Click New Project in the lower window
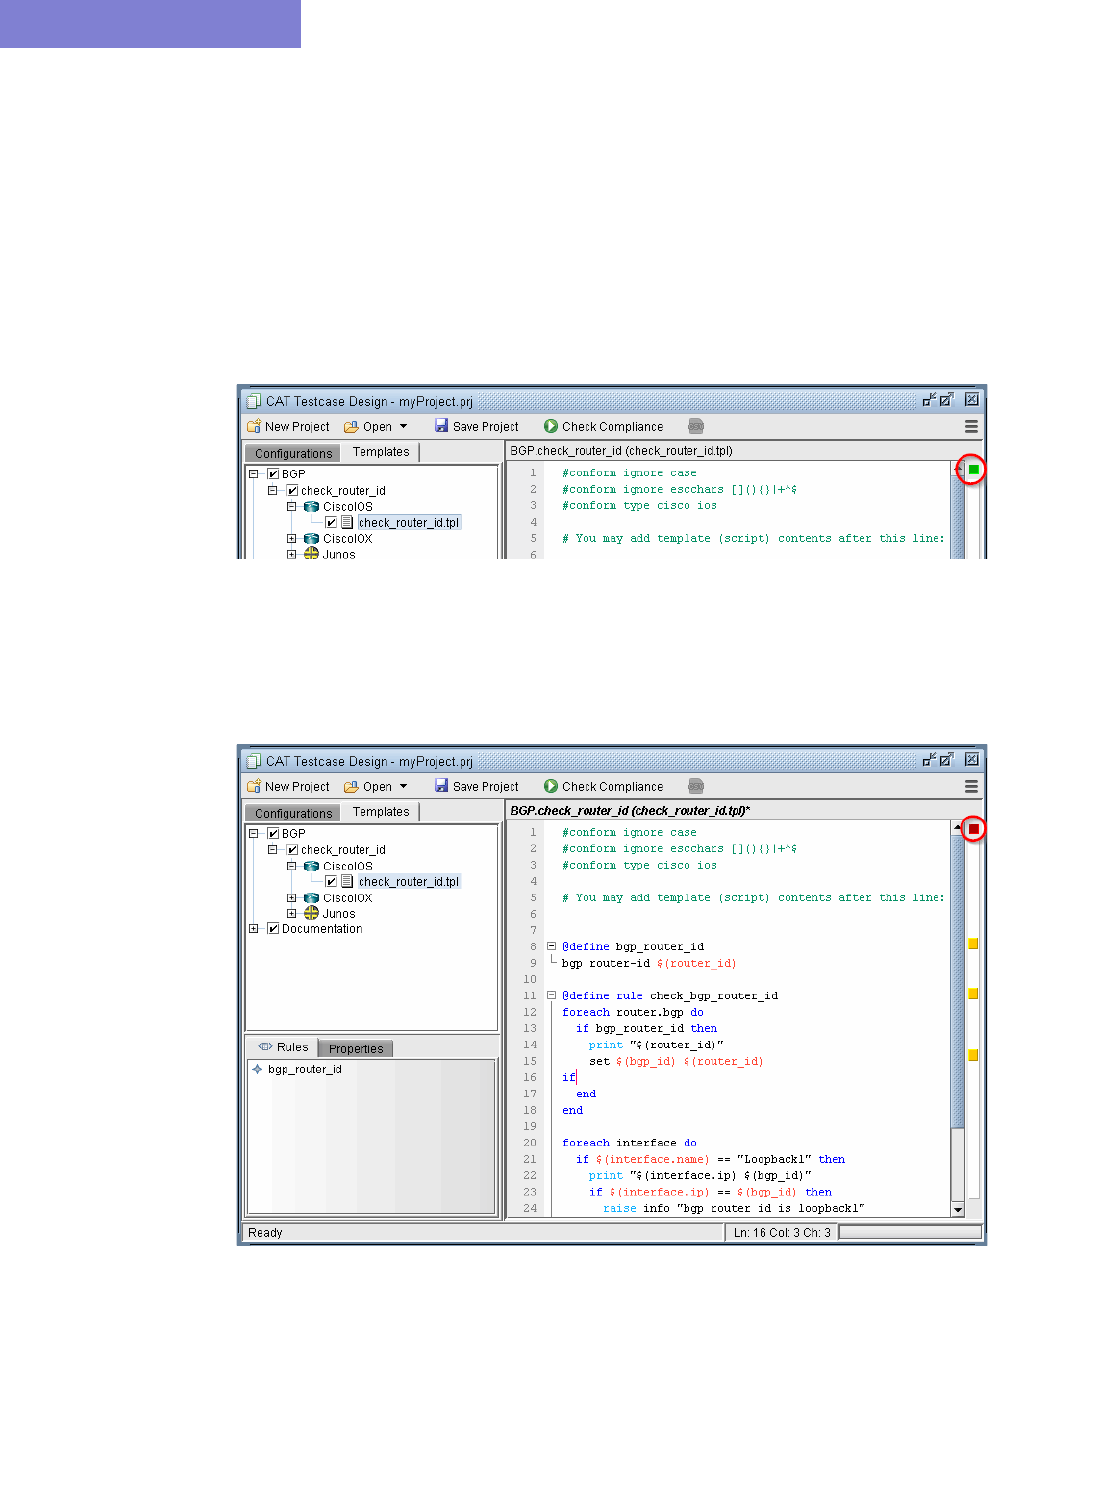This screenshot has height=1488, width=1114. pyautogui.click(x=288, y=787)
